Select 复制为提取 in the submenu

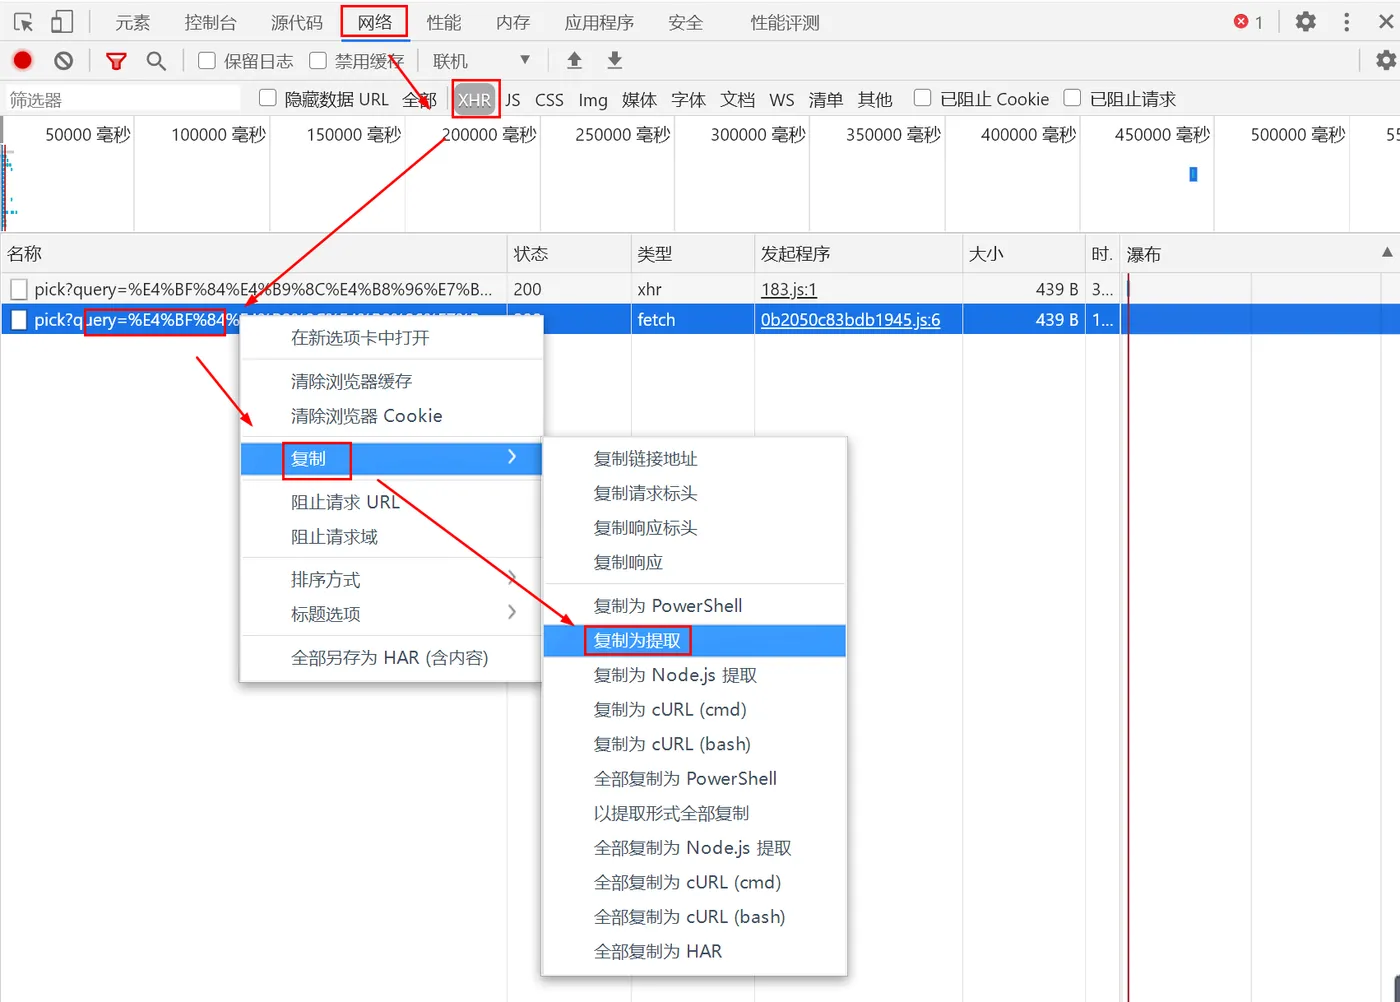[x=695, y=640]
